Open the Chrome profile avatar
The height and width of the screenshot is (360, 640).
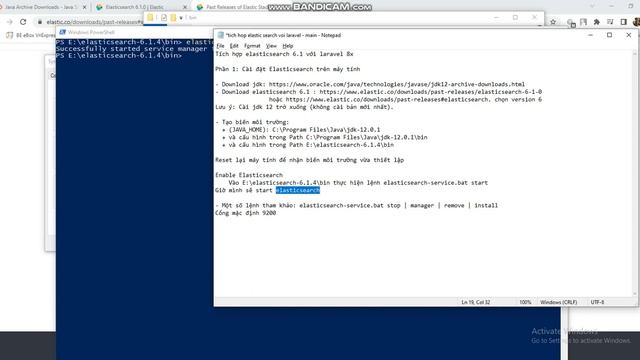[x=636, y=22]
